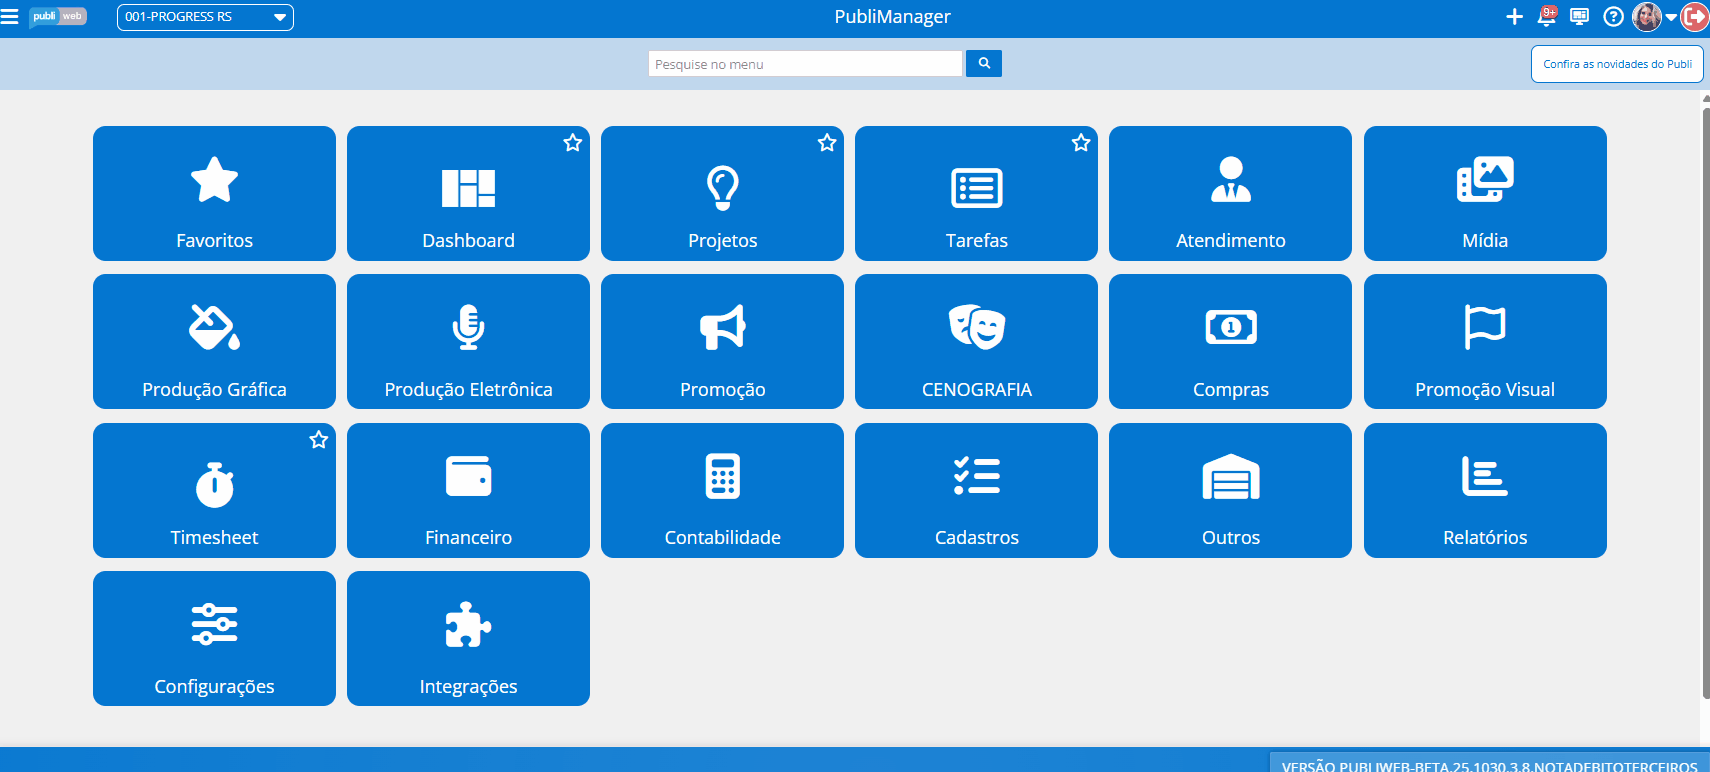Open the Financeiro menu tile
Viewport: 1710px width, 772px height.
(468, 491)
